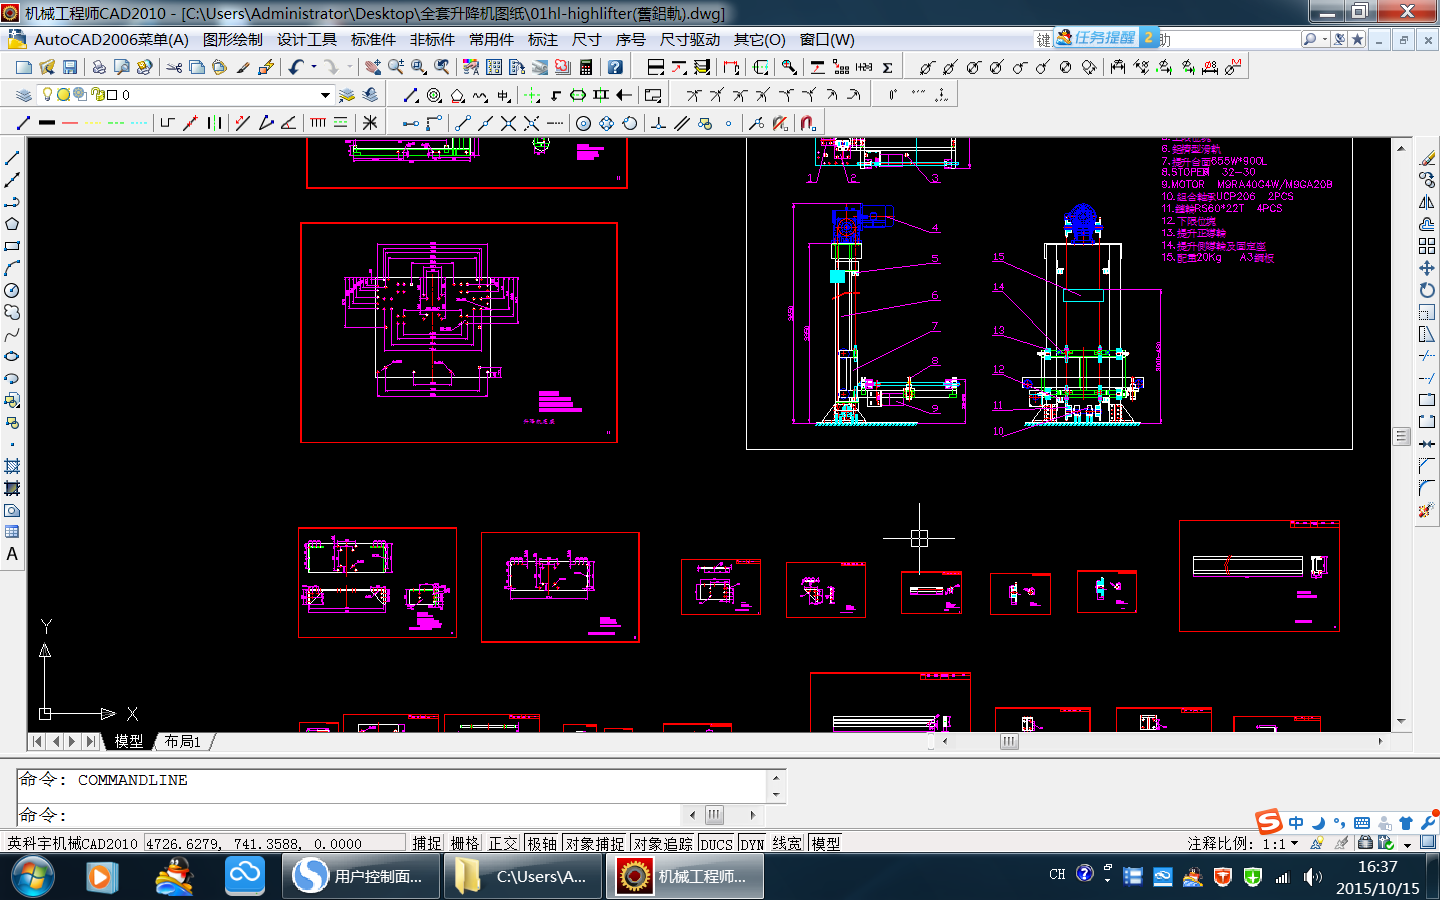Select the Polygon draw tool
This screenshot has height=900, width=1440.
(x=12, y=224)
